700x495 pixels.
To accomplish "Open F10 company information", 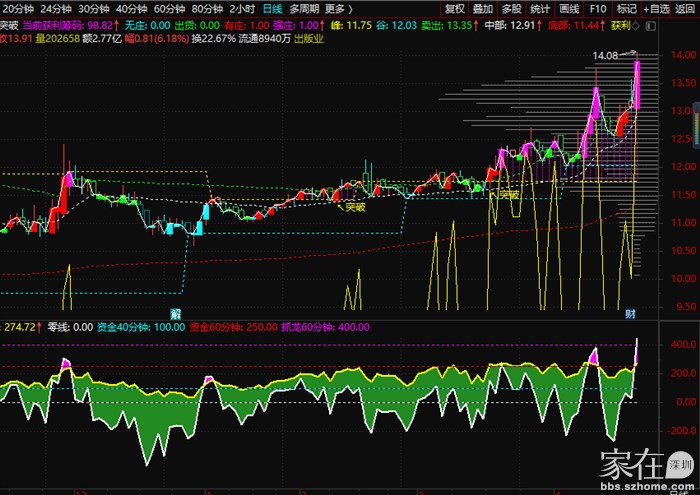I will (x=597, y=7).
